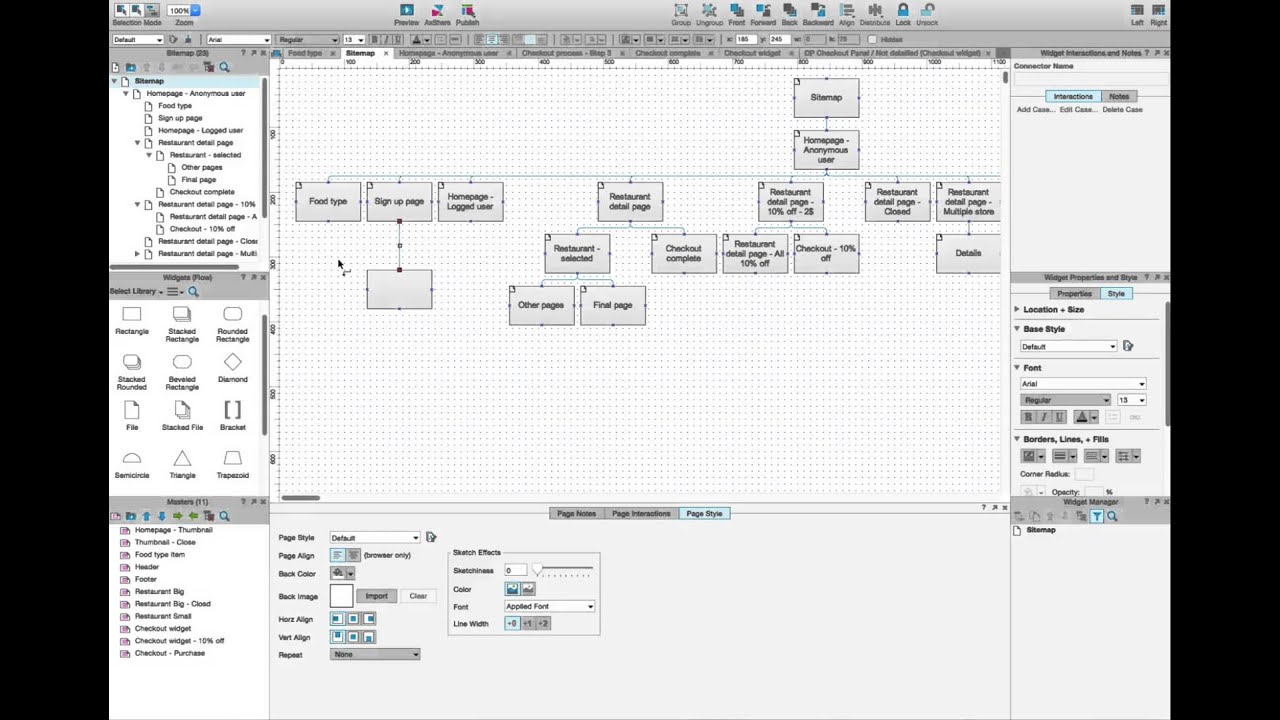Open the Zoom 100% dropdown
Image resolution: width=1280 pixels, height=720 pixels.
pyautogui.click(x=183, y=10)
